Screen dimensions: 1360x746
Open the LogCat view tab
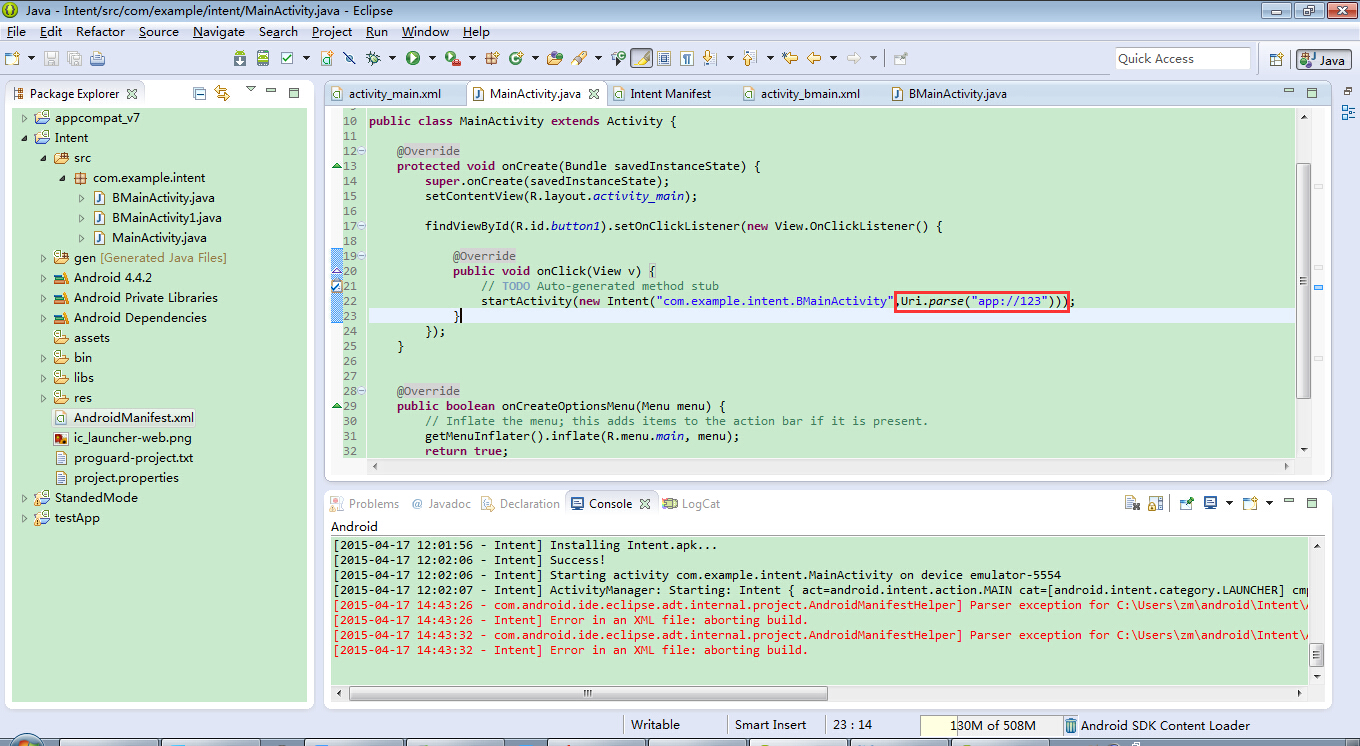(691, 504)
